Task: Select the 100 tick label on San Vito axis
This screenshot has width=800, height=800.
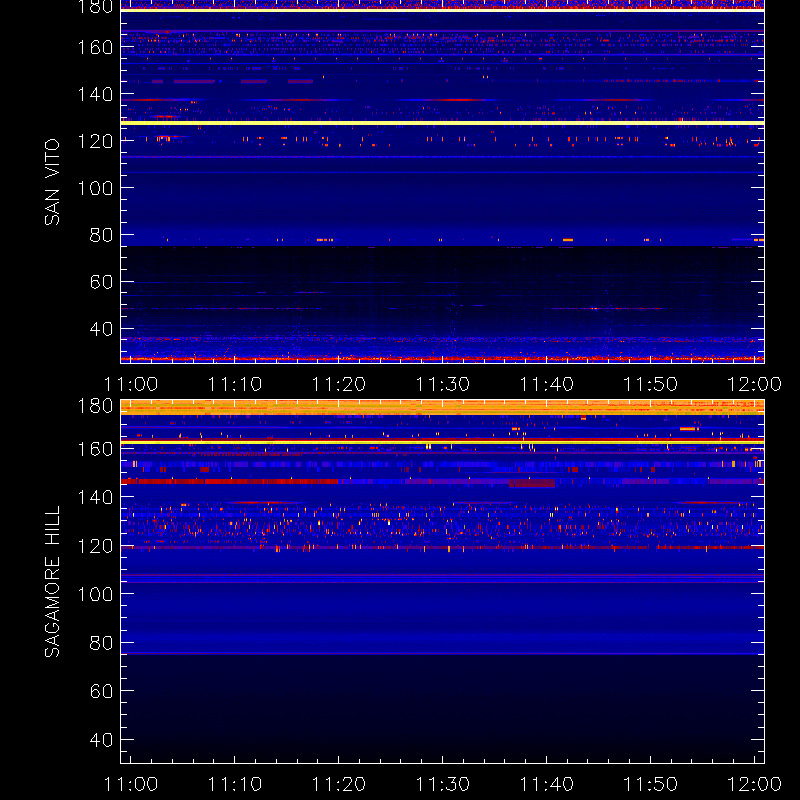Action: [x=95, y=188]
